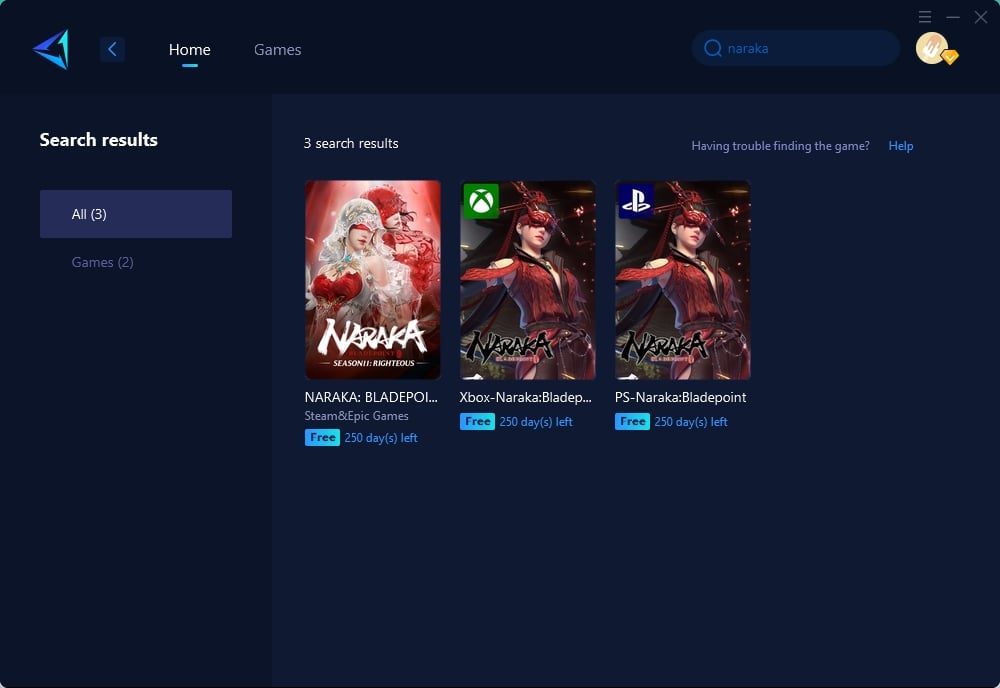Close the application window
The width and height of the screenshot is (1000, 688).
pyautogui.click(x=981, y=17)
